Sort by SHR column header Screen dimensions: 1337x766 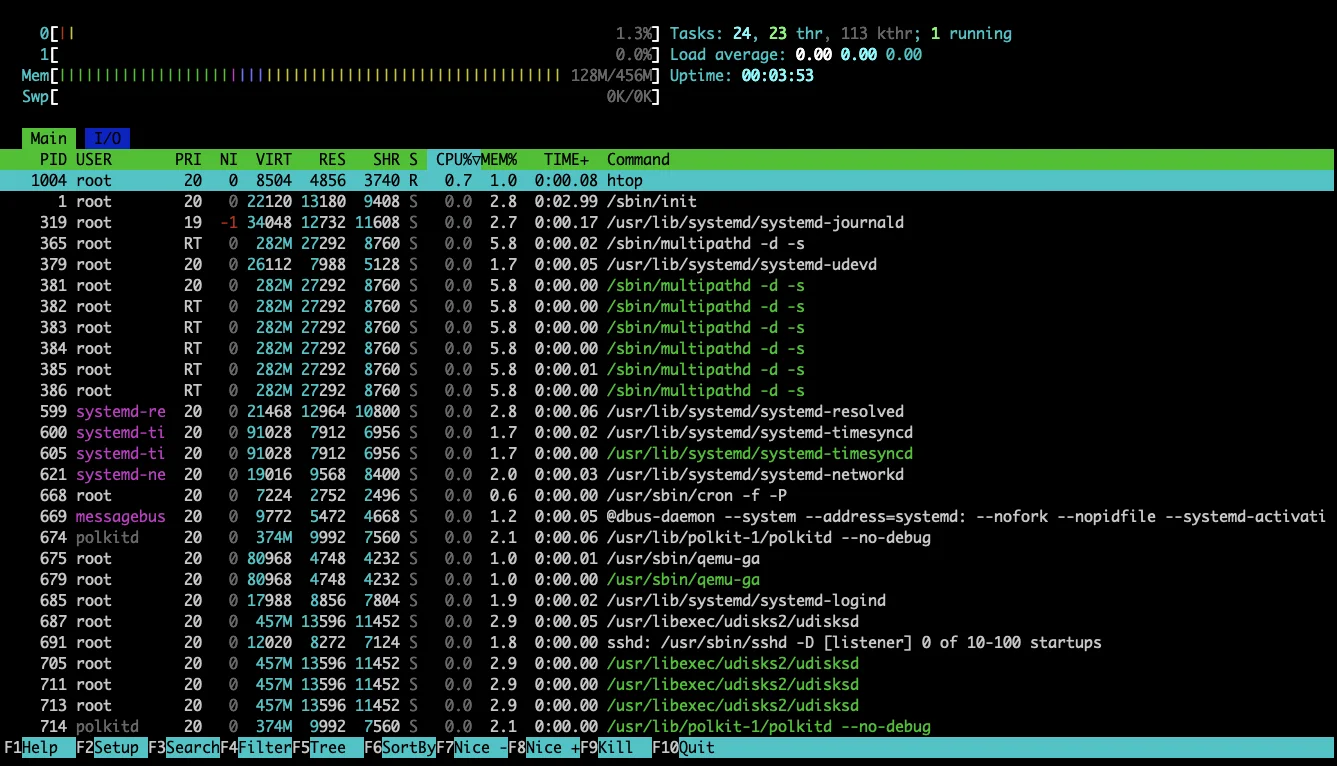[x=386, y=160]
